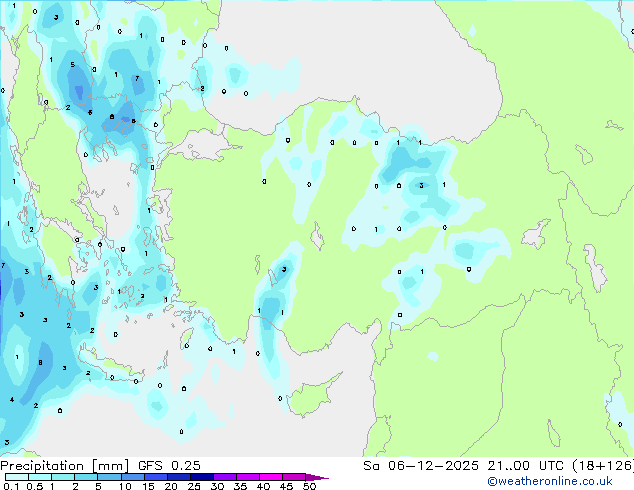Pick the legend swatch between 5 and 10
Viewport: 634px width, 490px height.
click(109, 477)
